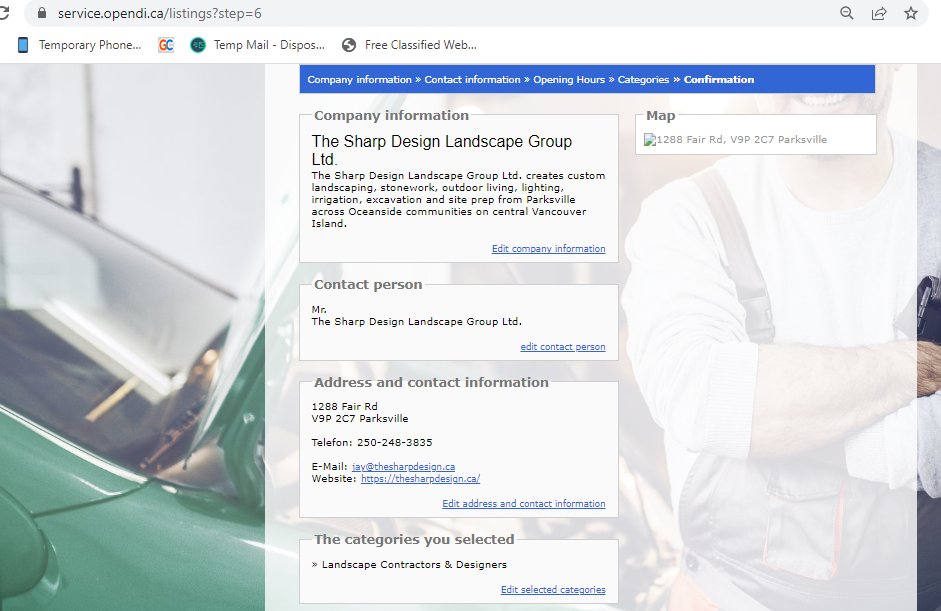Image resolution: width=941 pixels, height=611 pixels.
Task: Click the company name heading text
Action: click(x=442, y=150)
